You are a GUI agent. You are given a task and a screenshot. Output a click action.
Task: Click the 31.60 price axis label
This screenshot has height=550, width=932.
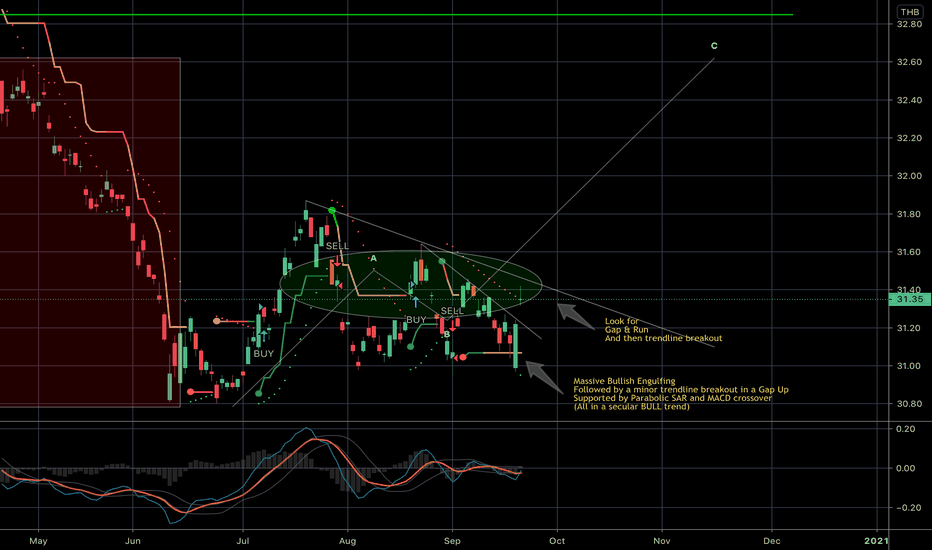coord(909,252)
